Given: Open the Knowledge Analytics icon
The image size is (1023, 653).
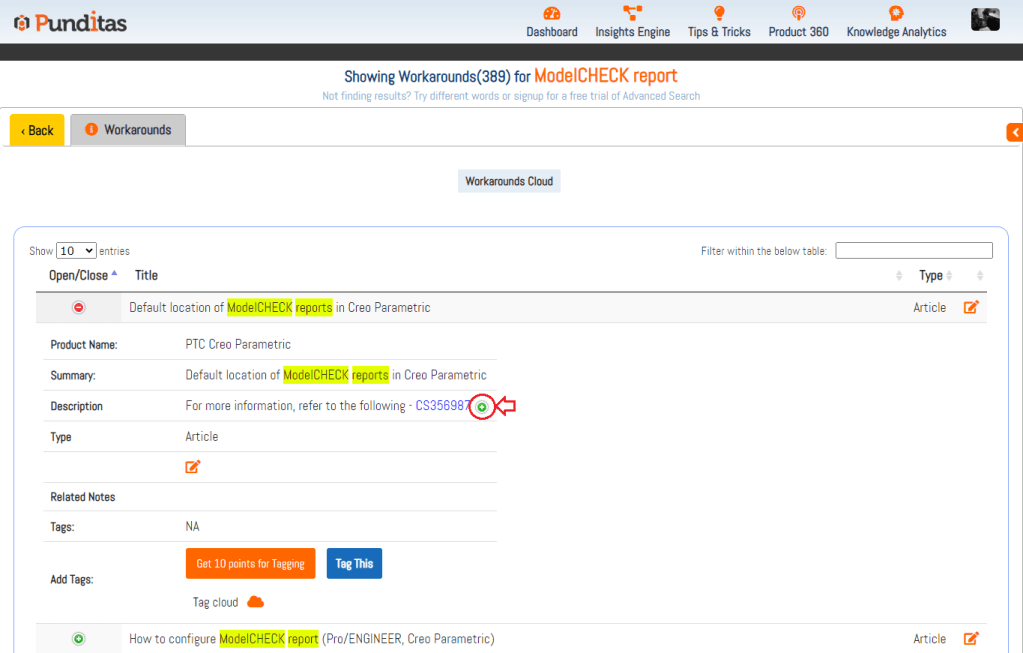Looking at the screenshot, I should [x=896, y=13].
